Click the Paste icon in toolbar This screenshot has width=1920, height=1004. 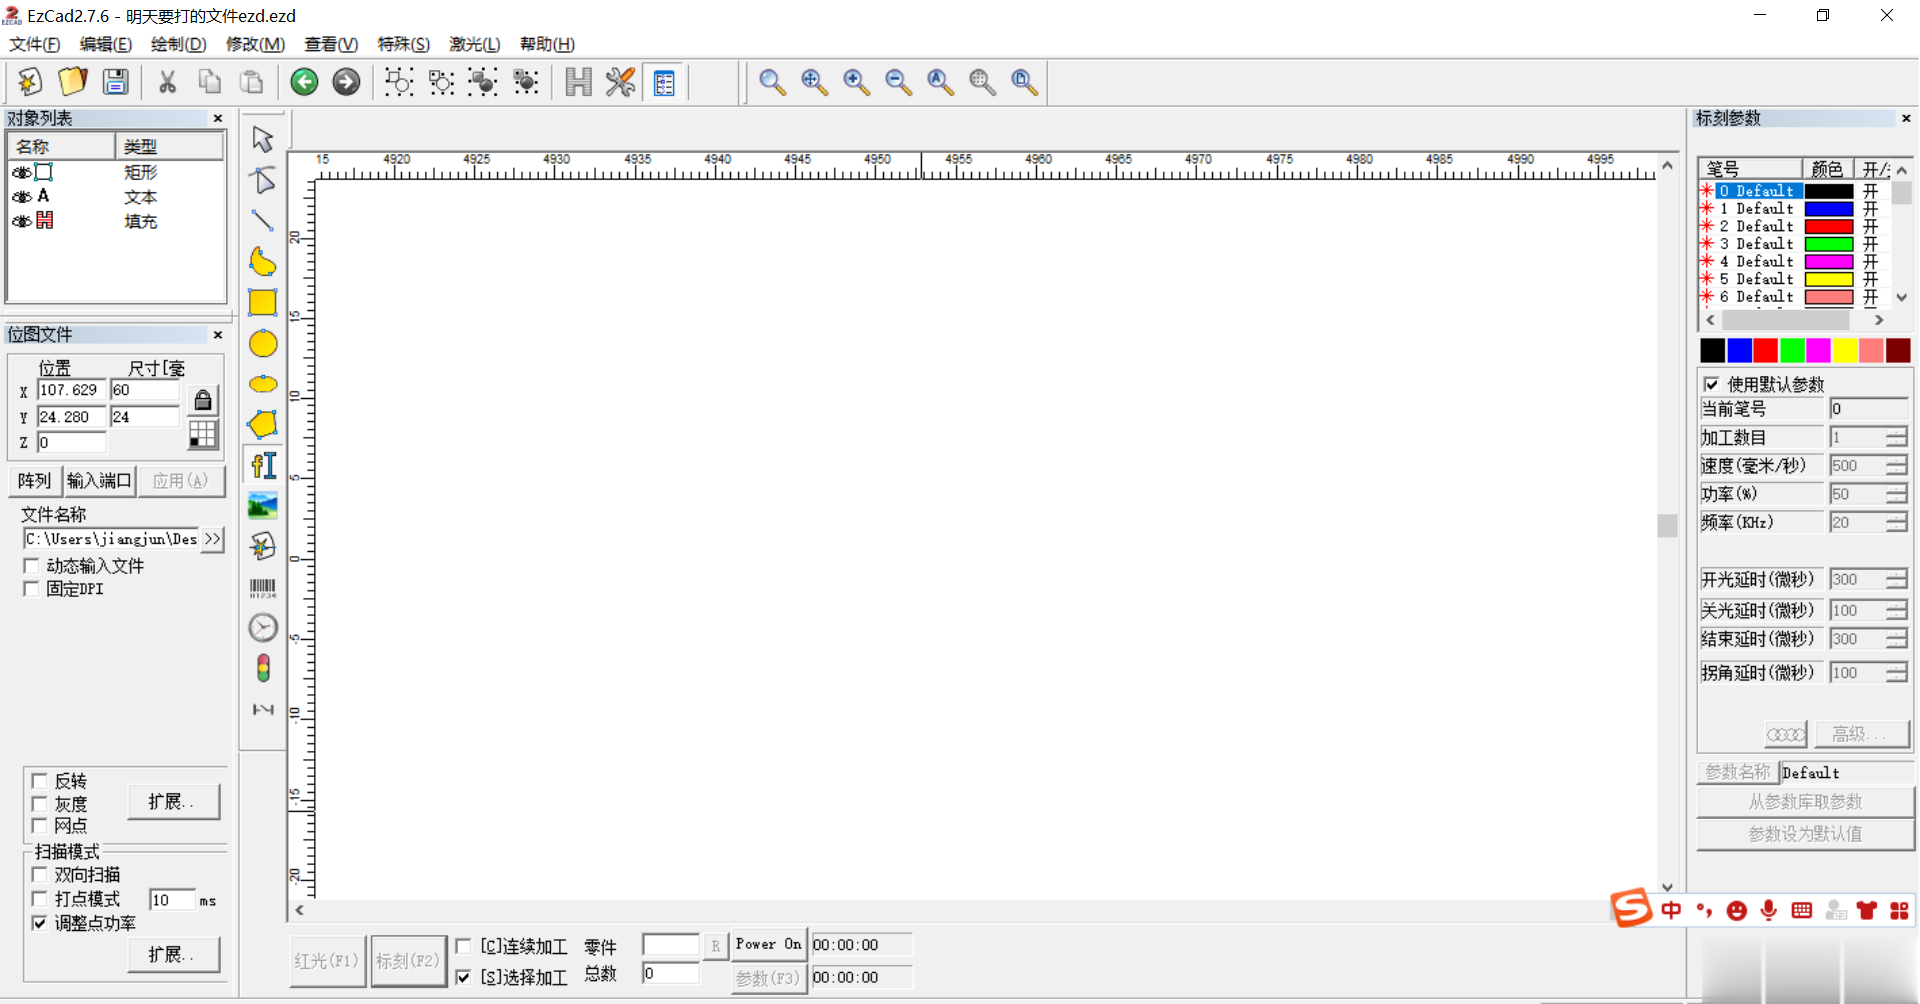(252, 82)
